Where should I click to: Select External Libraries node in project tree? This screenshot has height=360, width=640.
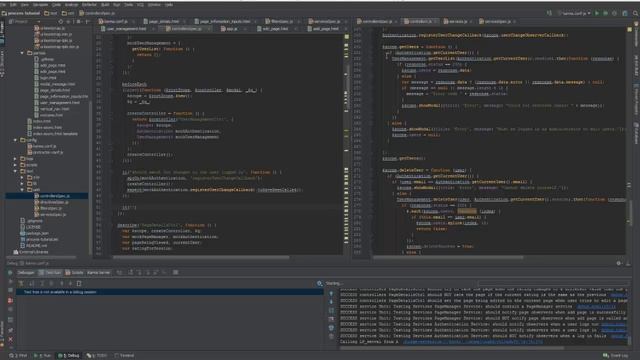click(x=31, y=252)
